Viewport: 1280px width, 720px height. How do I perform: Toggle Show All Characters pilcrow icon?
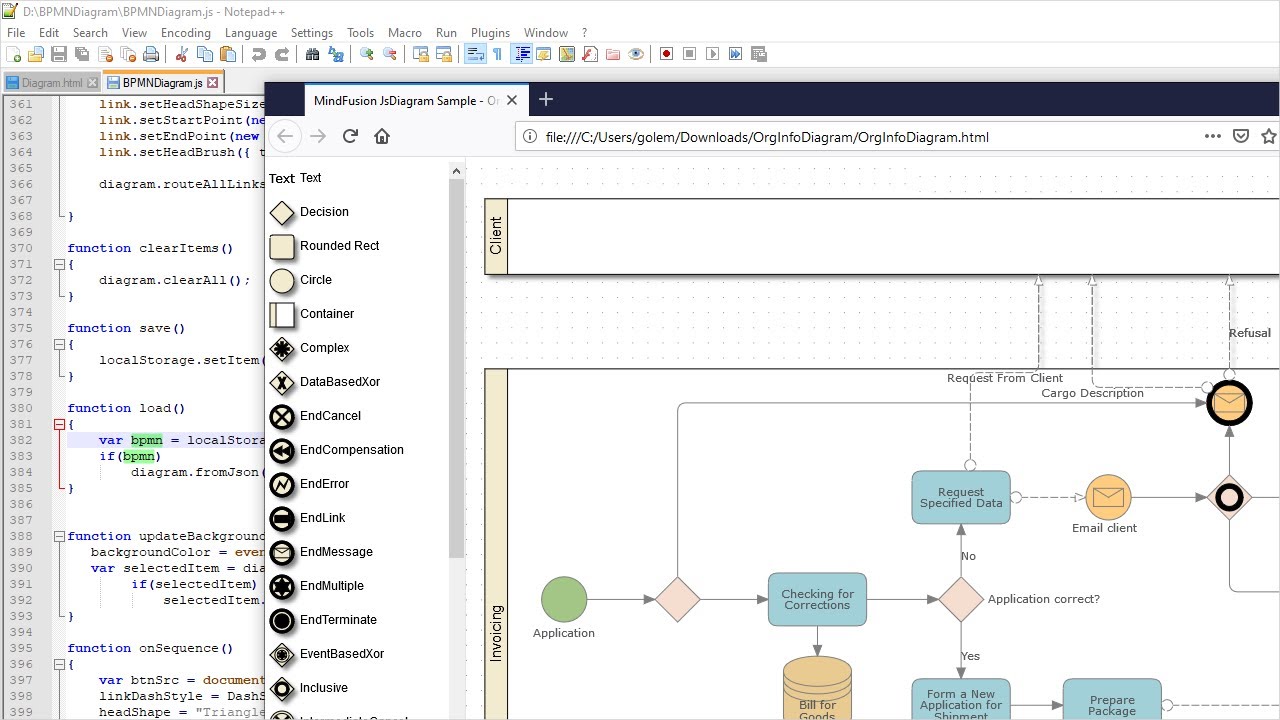coord(498,54)
